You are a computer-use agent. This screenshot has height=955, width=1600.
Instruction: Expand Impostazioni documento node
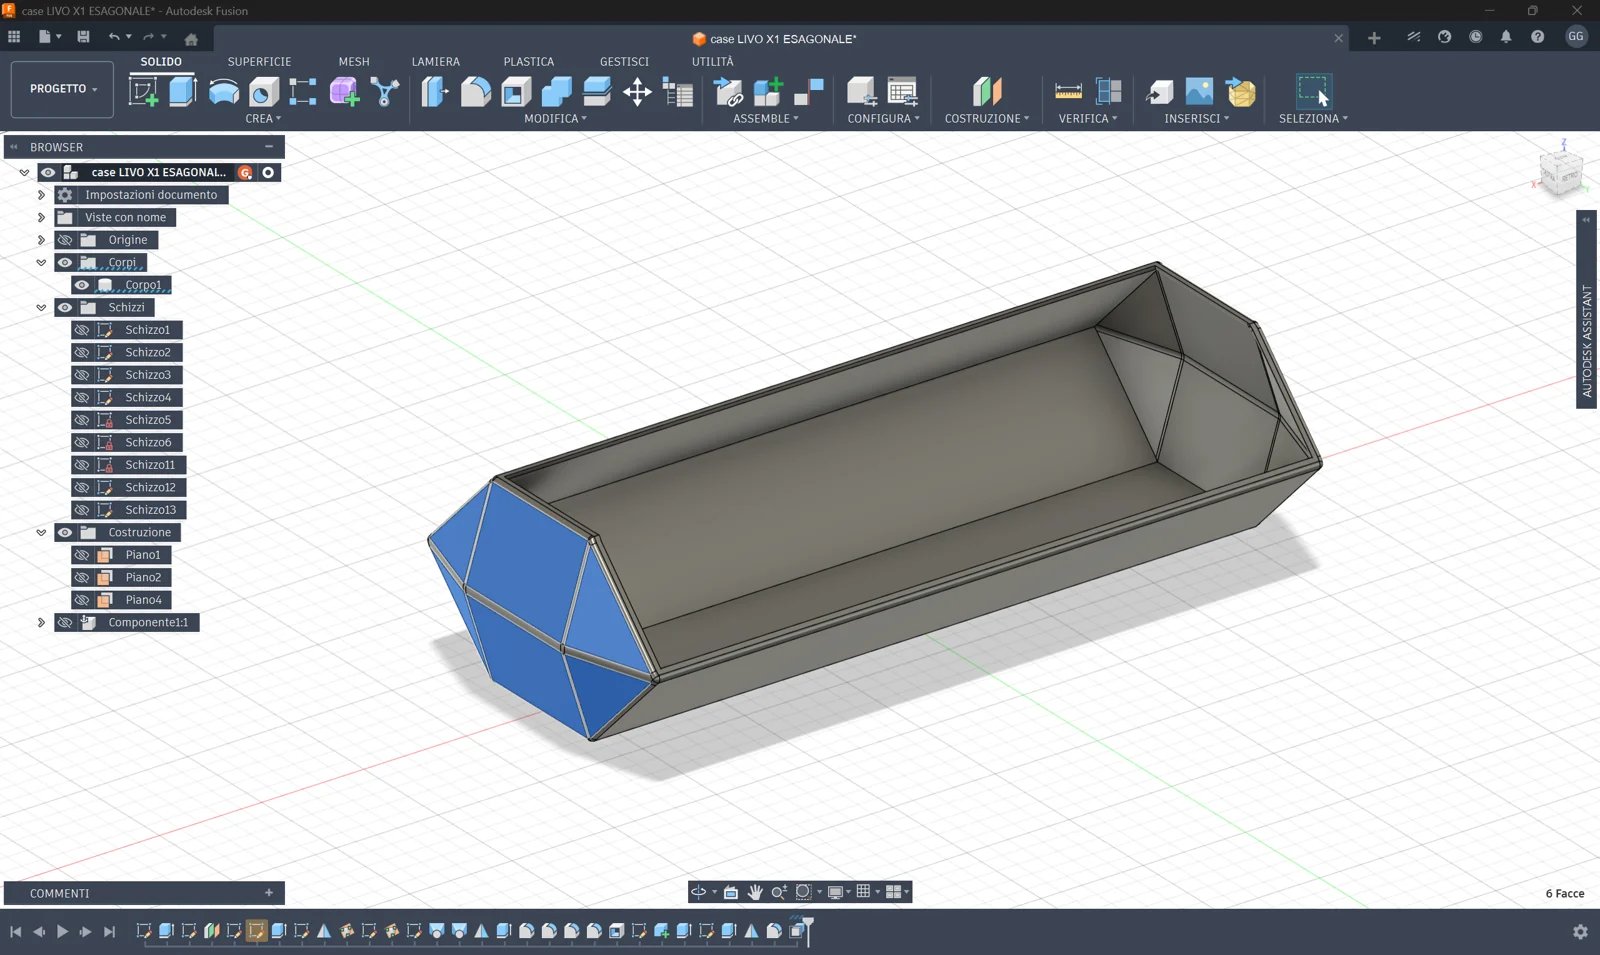coord(41,195)
